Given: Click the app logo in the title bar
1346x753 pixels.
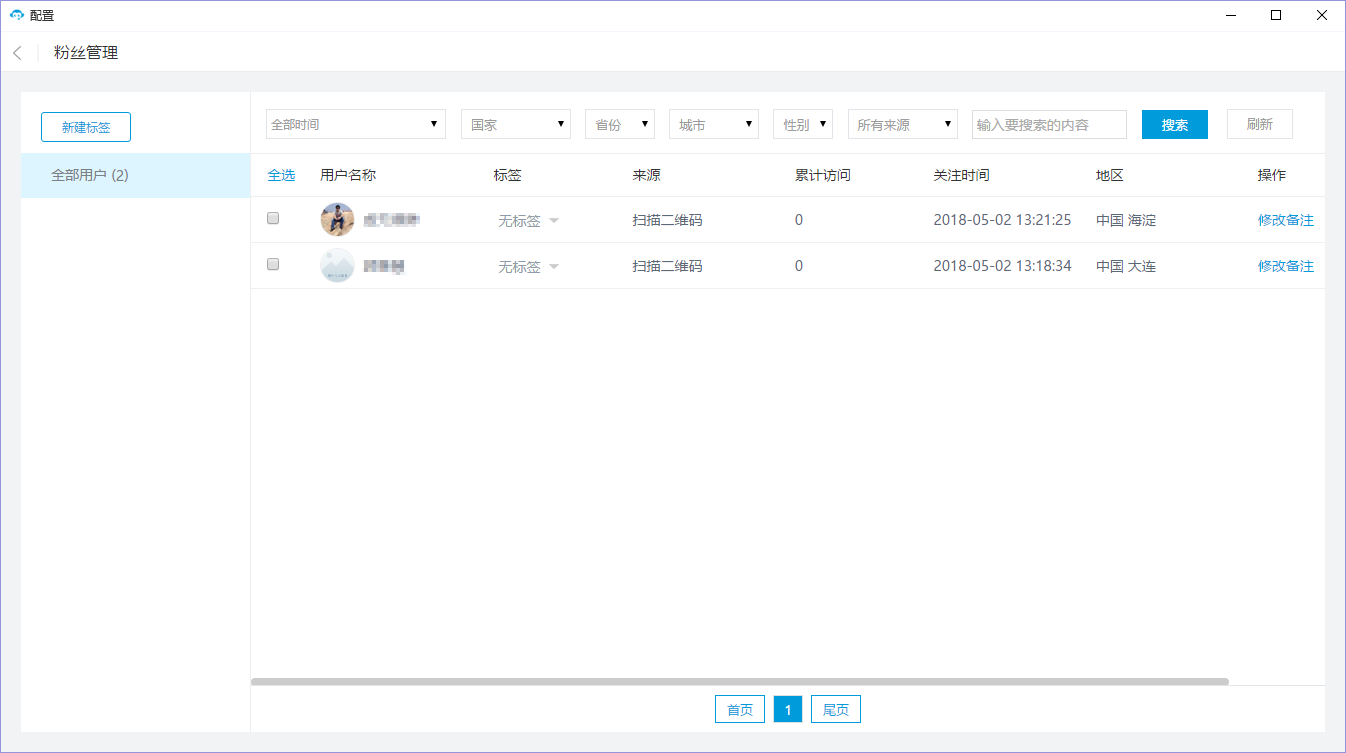Looking at the screenshot, I should (x=16, y=15).
